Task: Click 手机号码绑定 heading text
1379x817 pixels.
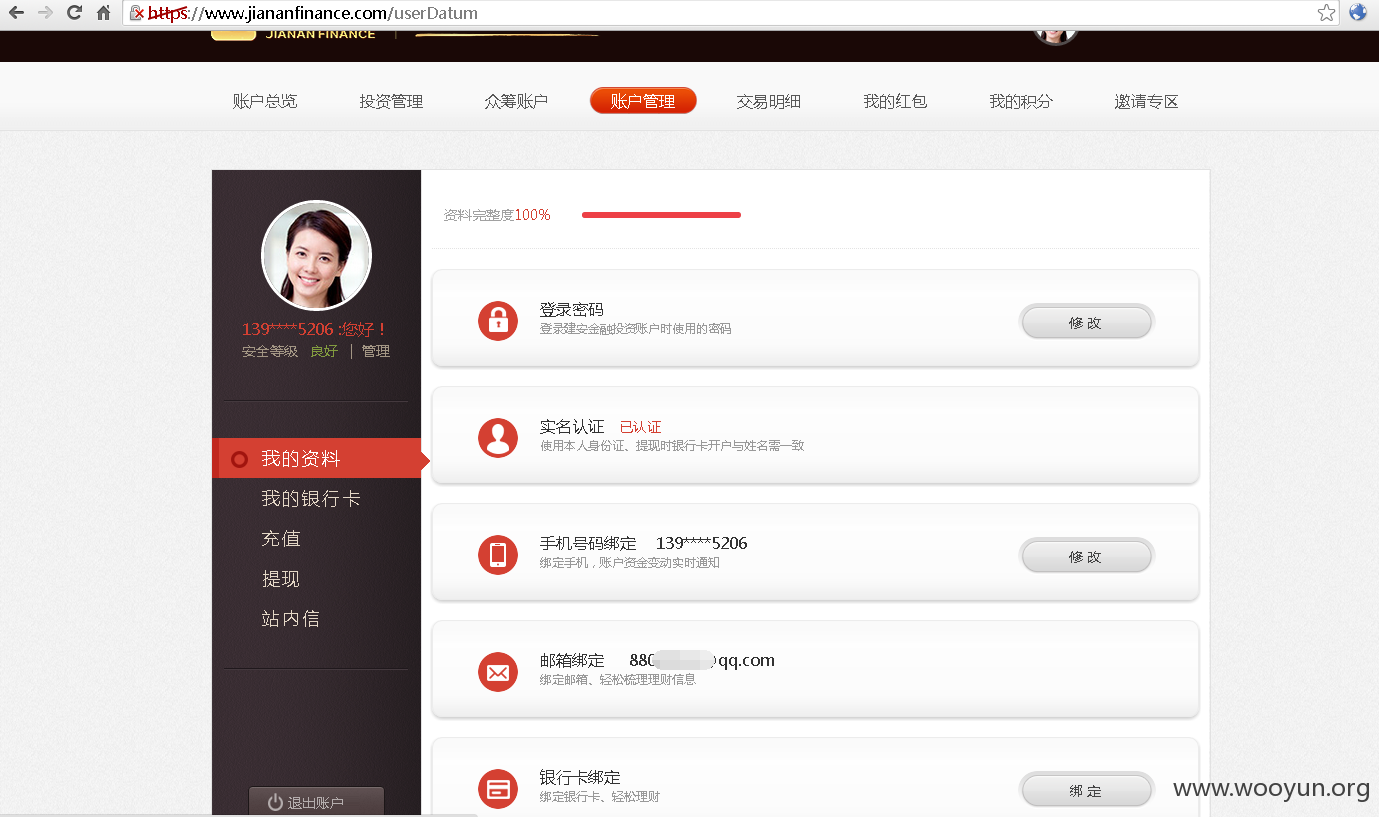Action: tap(588, 543)
